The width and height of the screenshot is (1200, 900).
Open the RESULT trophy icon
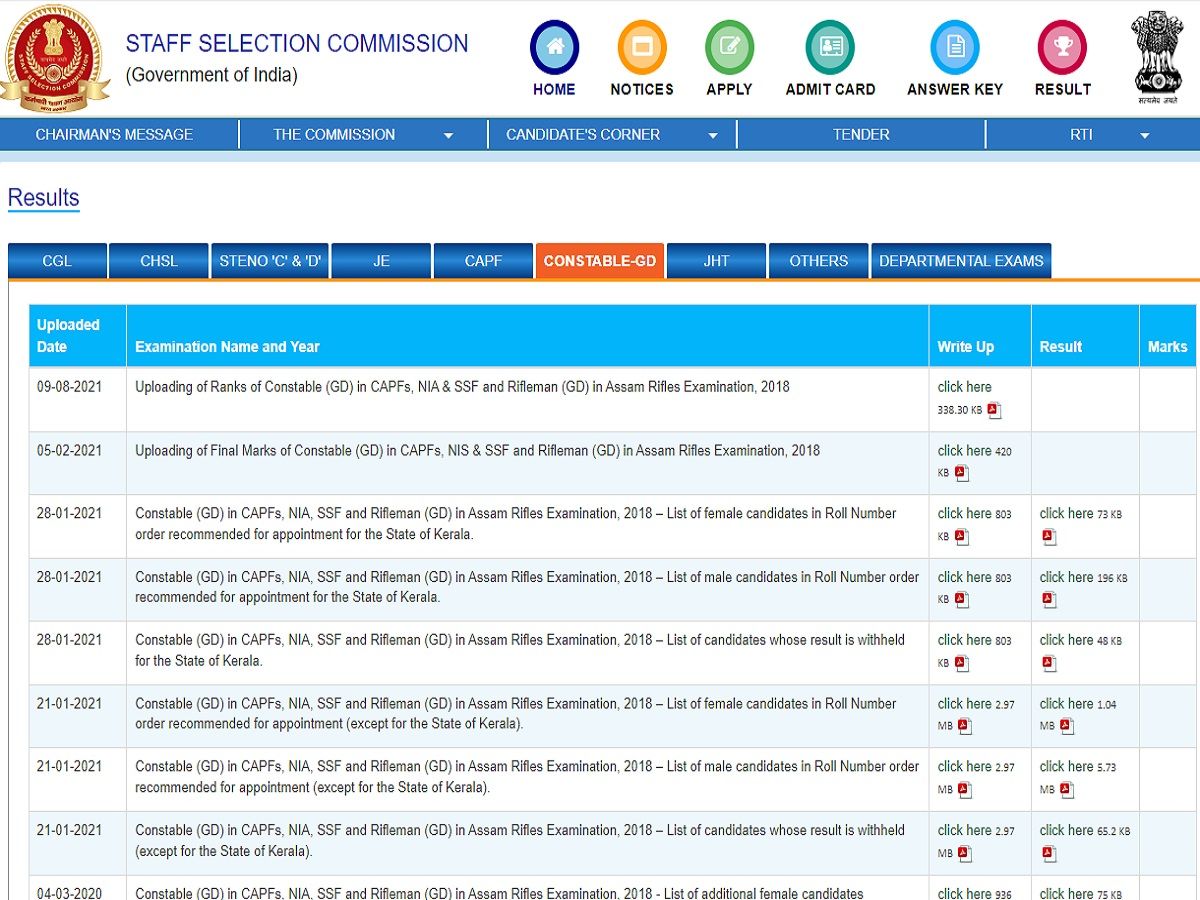1062,47
